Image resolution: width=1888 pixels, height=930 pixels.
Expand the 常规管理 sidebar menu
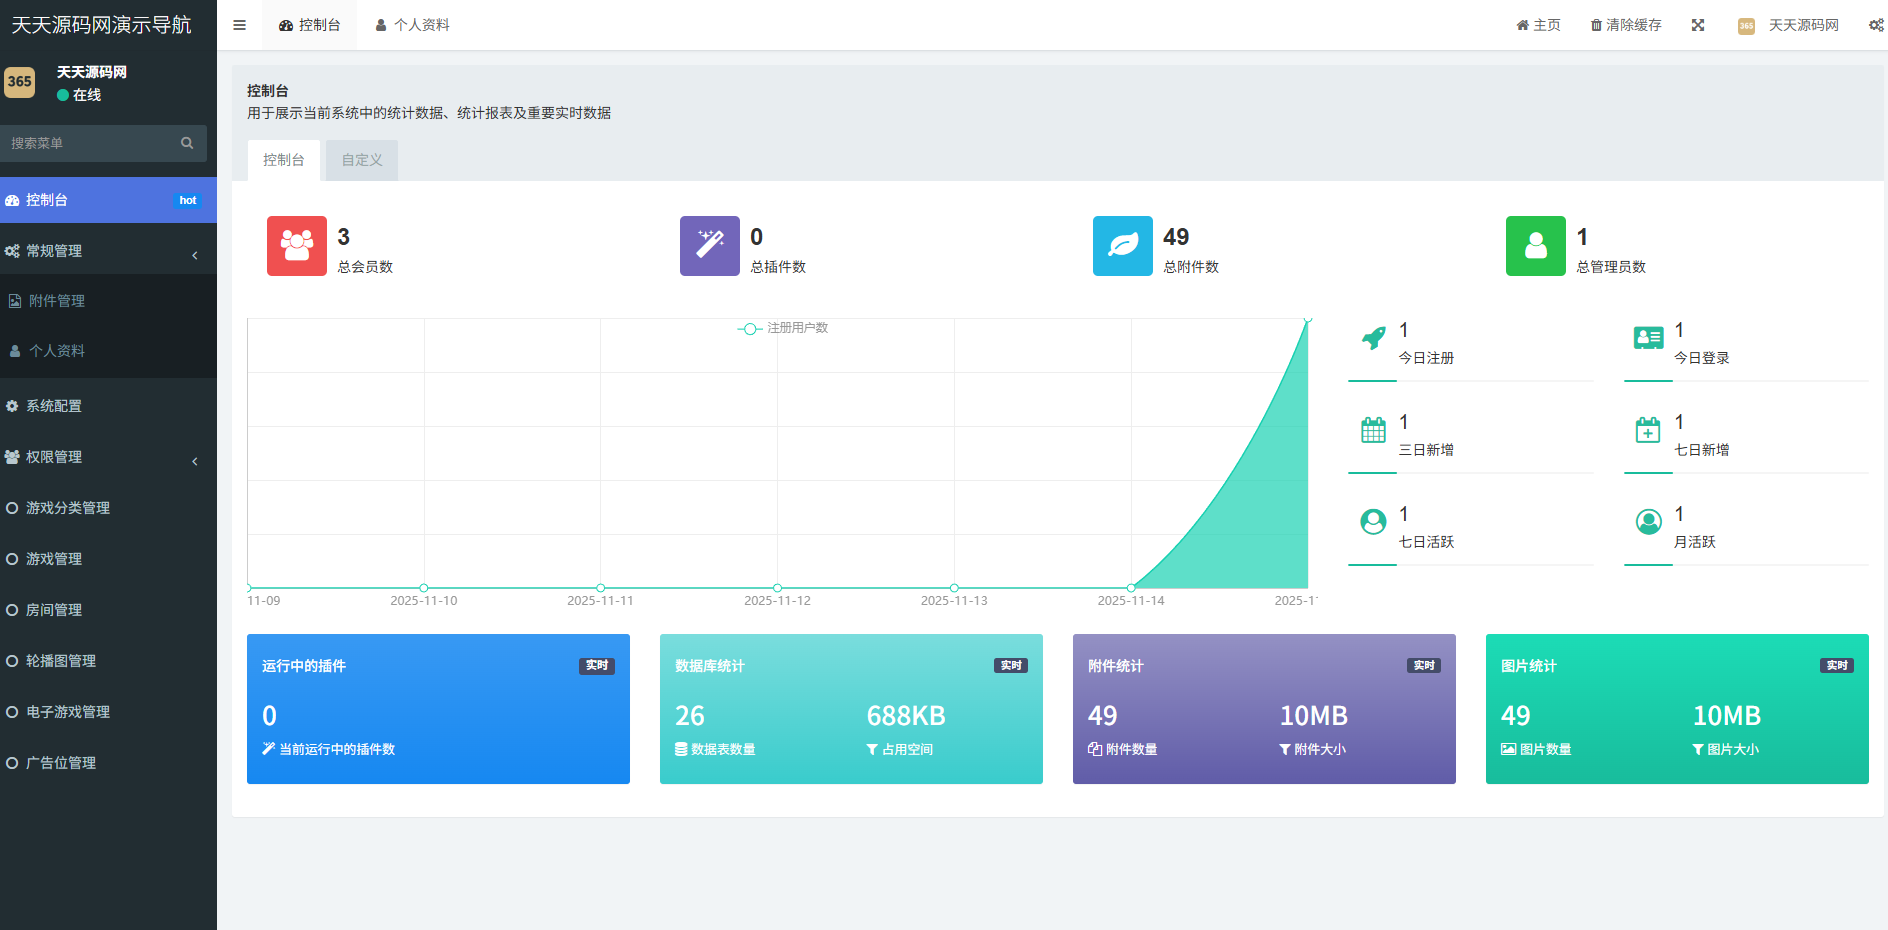click(x=108, y=251)
